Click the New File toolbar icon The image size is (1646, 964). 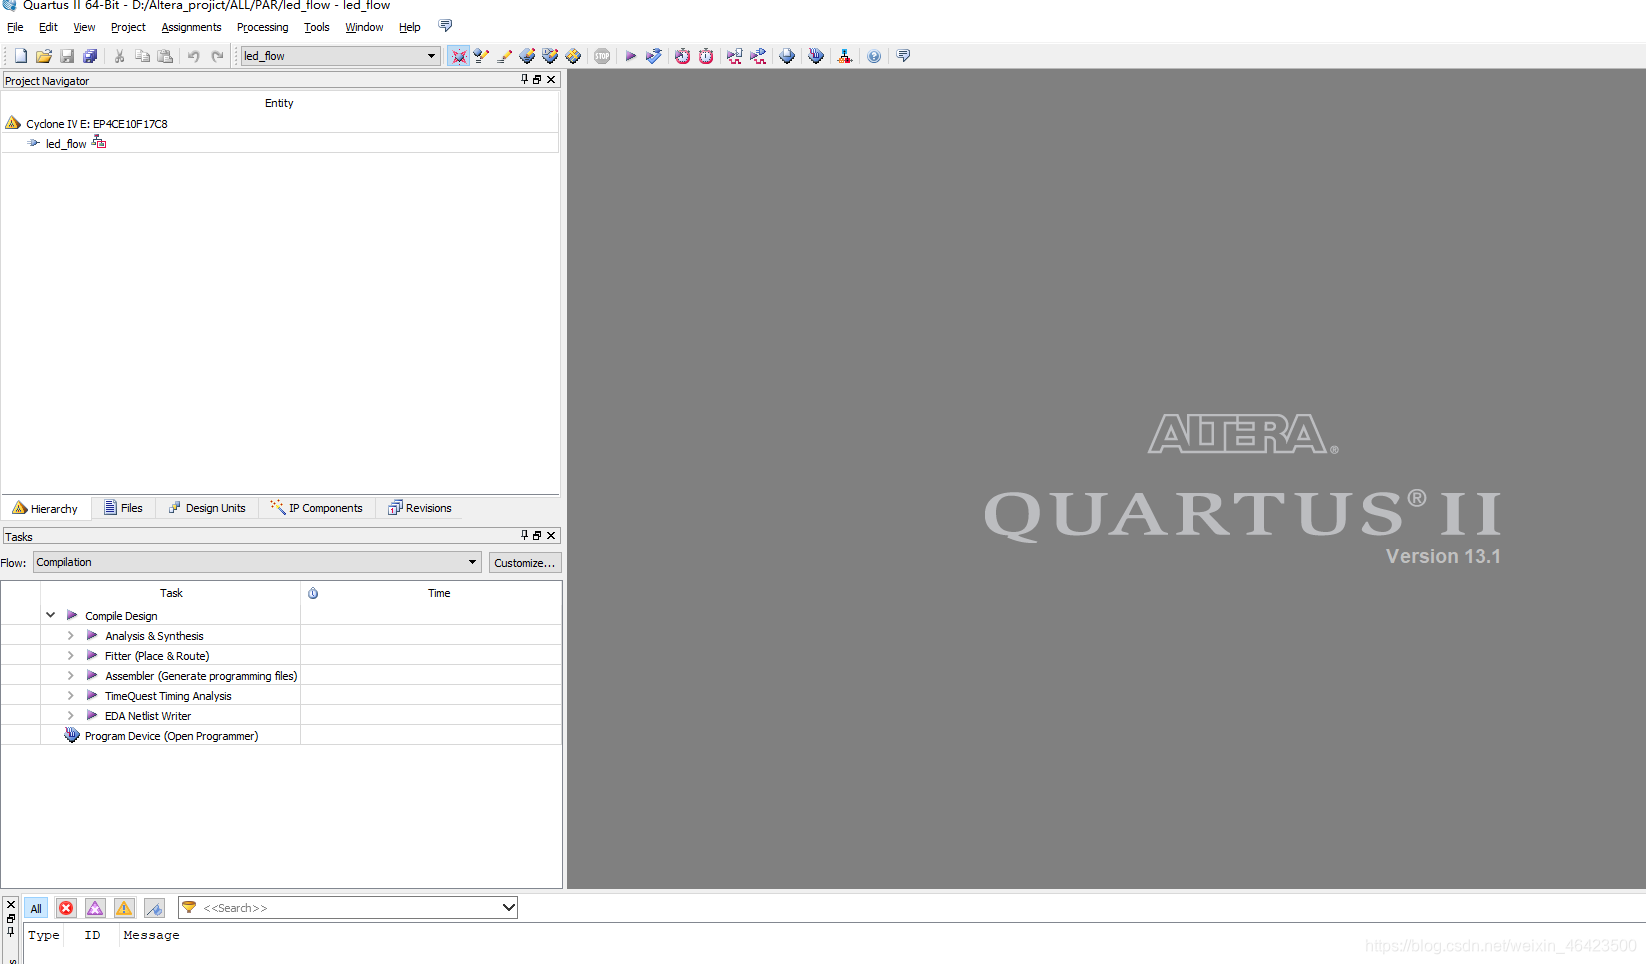pos(20,56)
